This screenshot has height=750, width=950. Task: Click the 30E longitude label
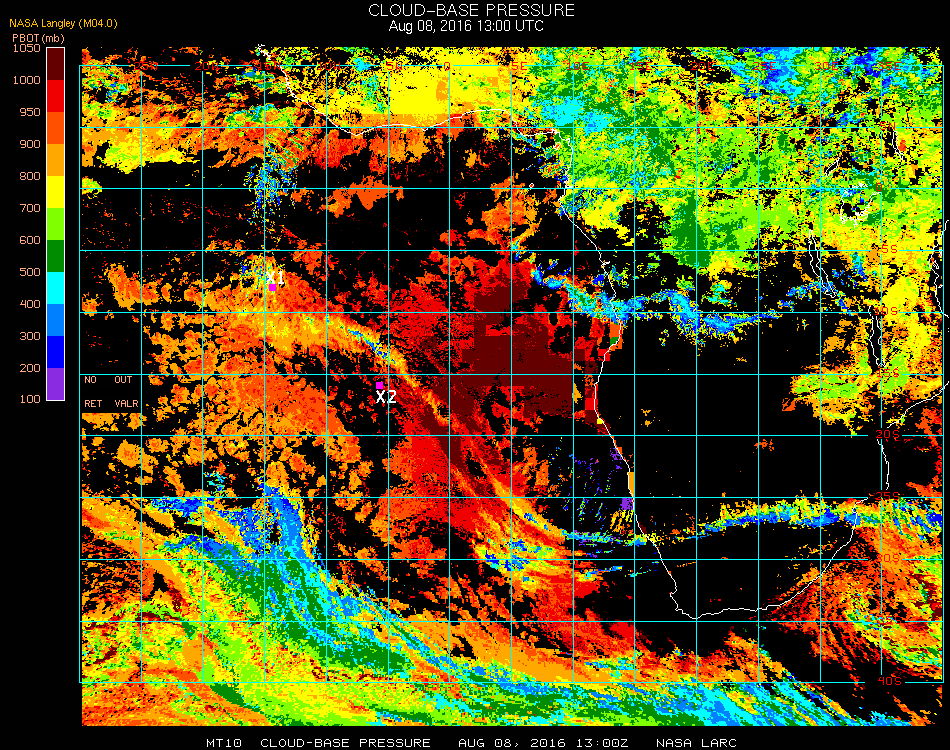[826, 66]
